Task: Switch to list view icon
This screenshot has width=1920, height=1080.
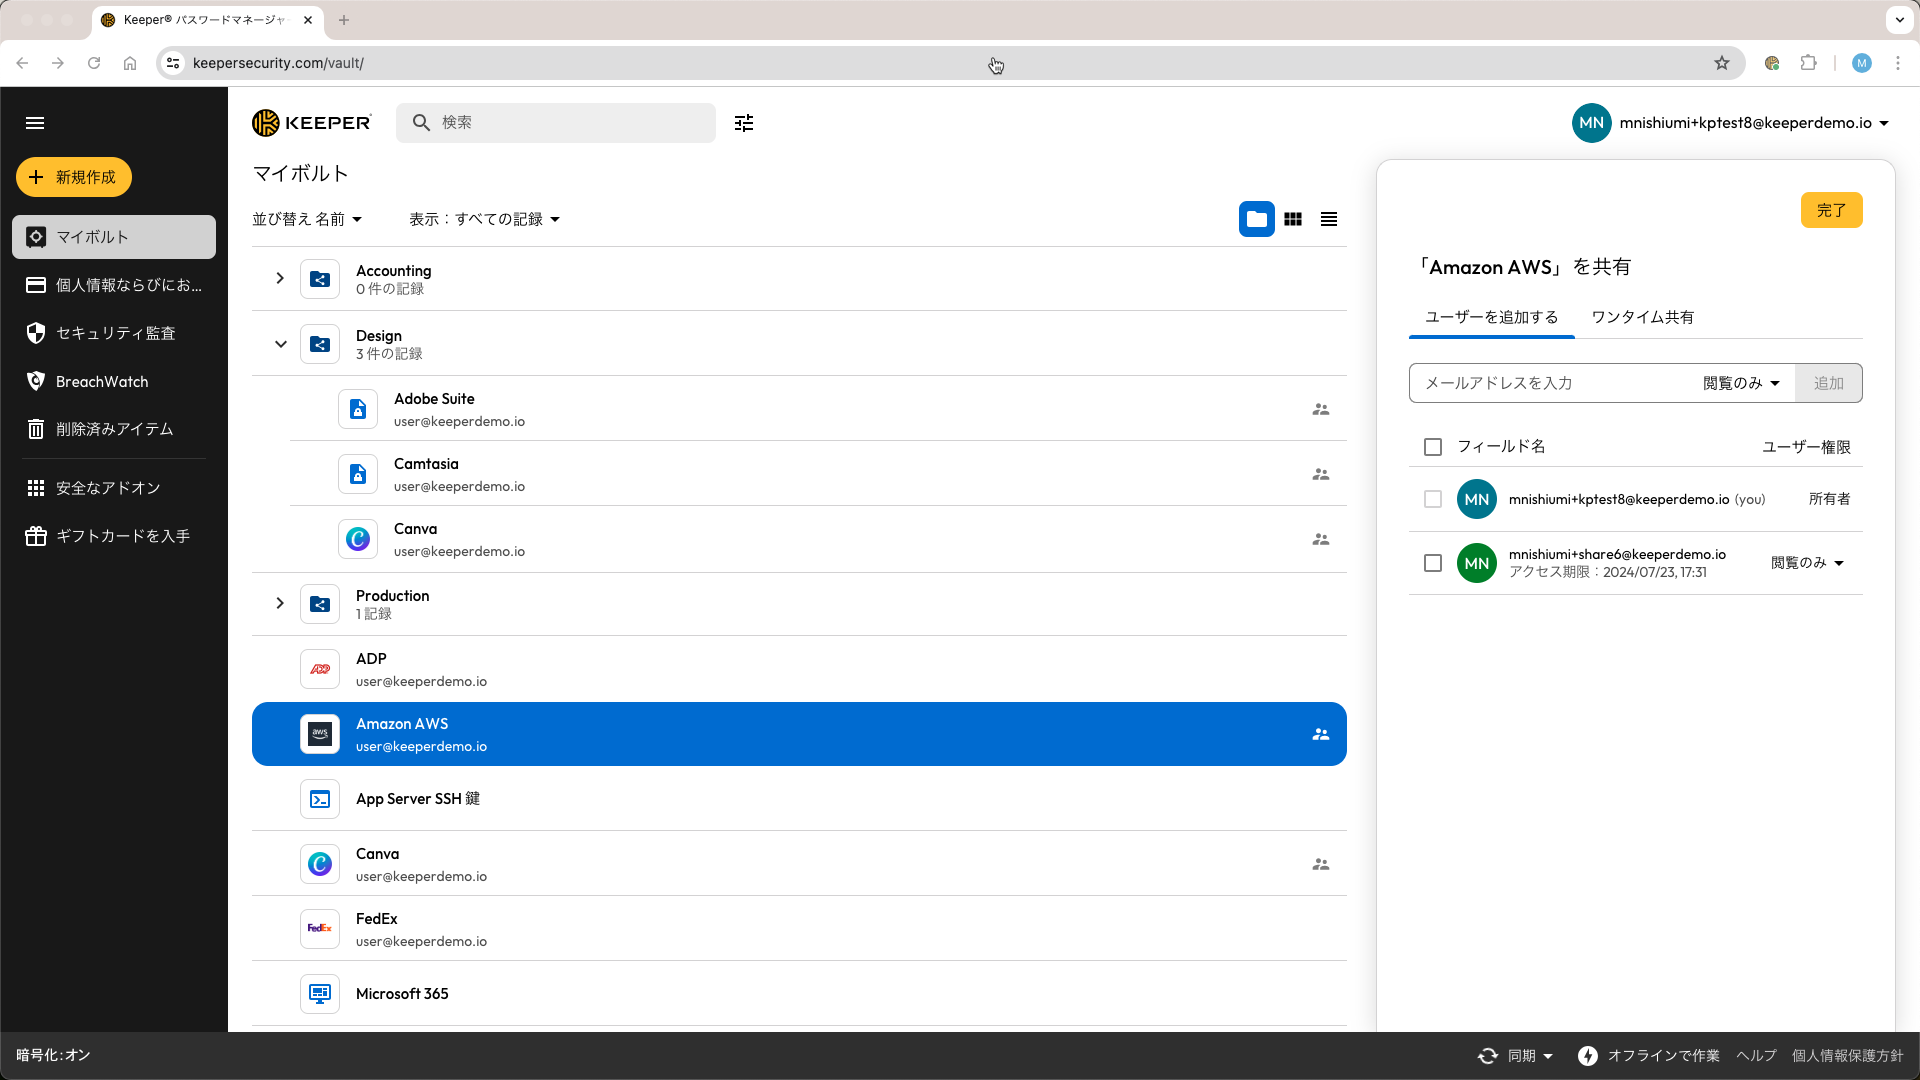Action: 1329,219
